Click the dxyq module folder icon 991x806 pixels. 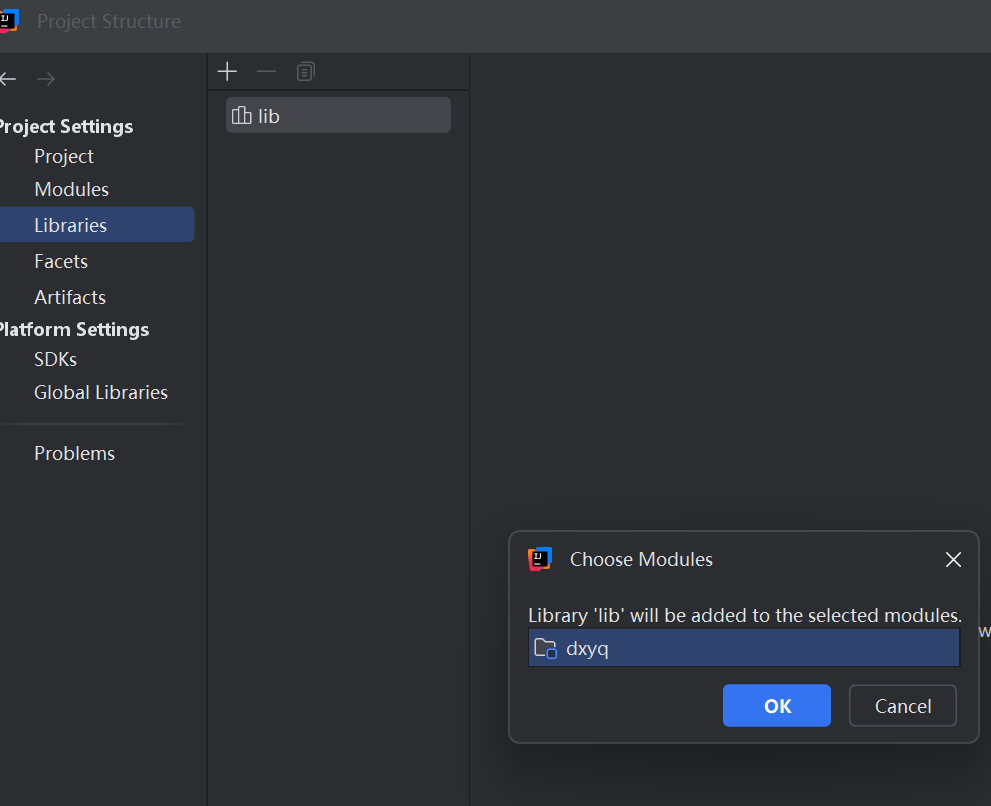click(545, 648)
